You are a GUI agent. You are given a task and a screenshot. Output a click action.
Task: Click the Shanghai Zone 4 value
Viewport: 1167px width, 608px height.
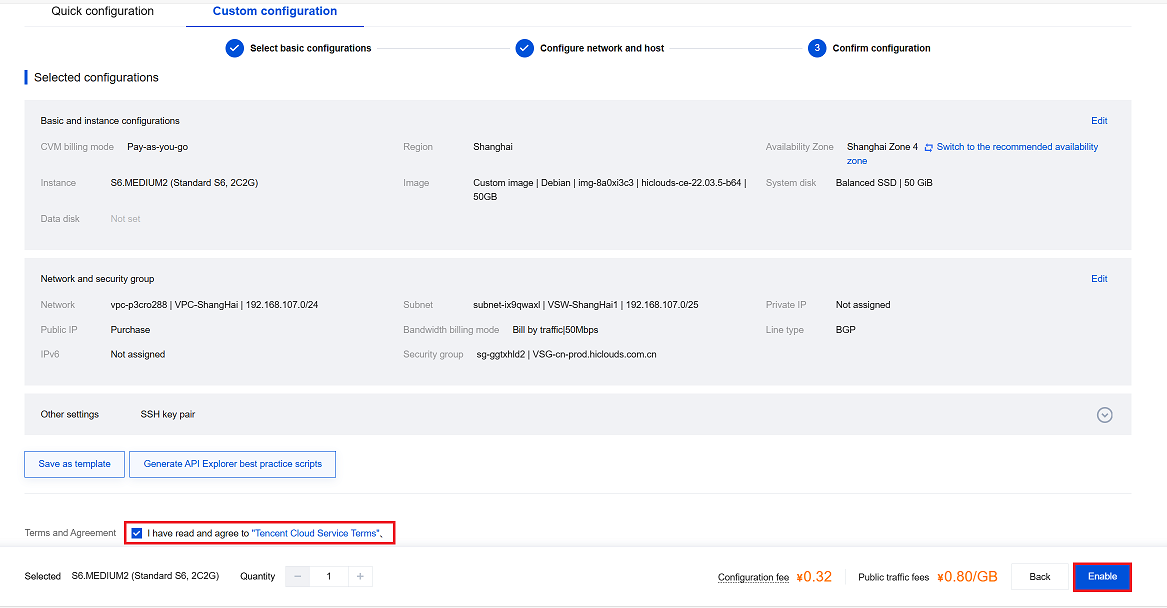(x=882, y=147)
